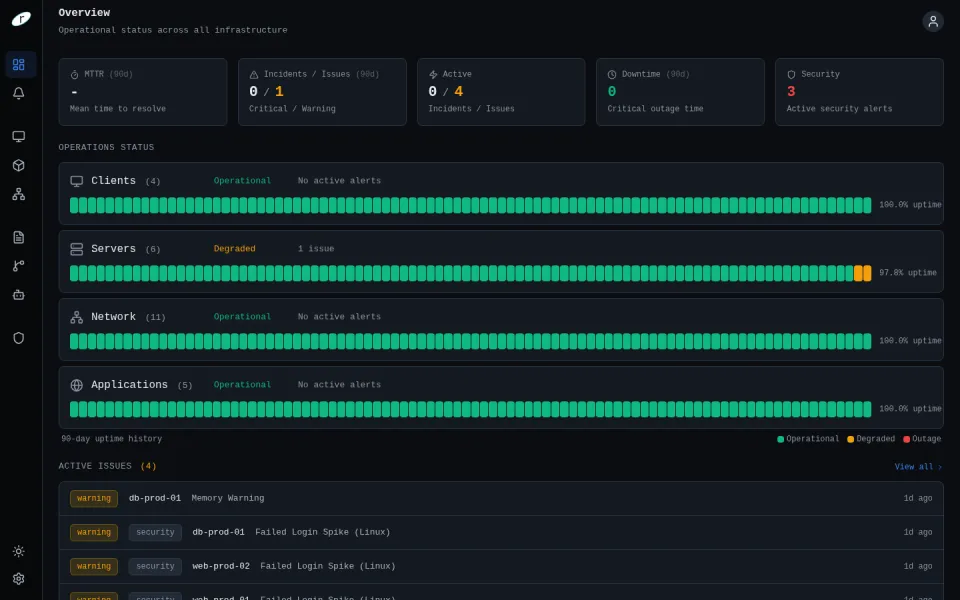Open the security shield icon in sidebar
This screenshot has height=600, width=960.
point(19,338)
